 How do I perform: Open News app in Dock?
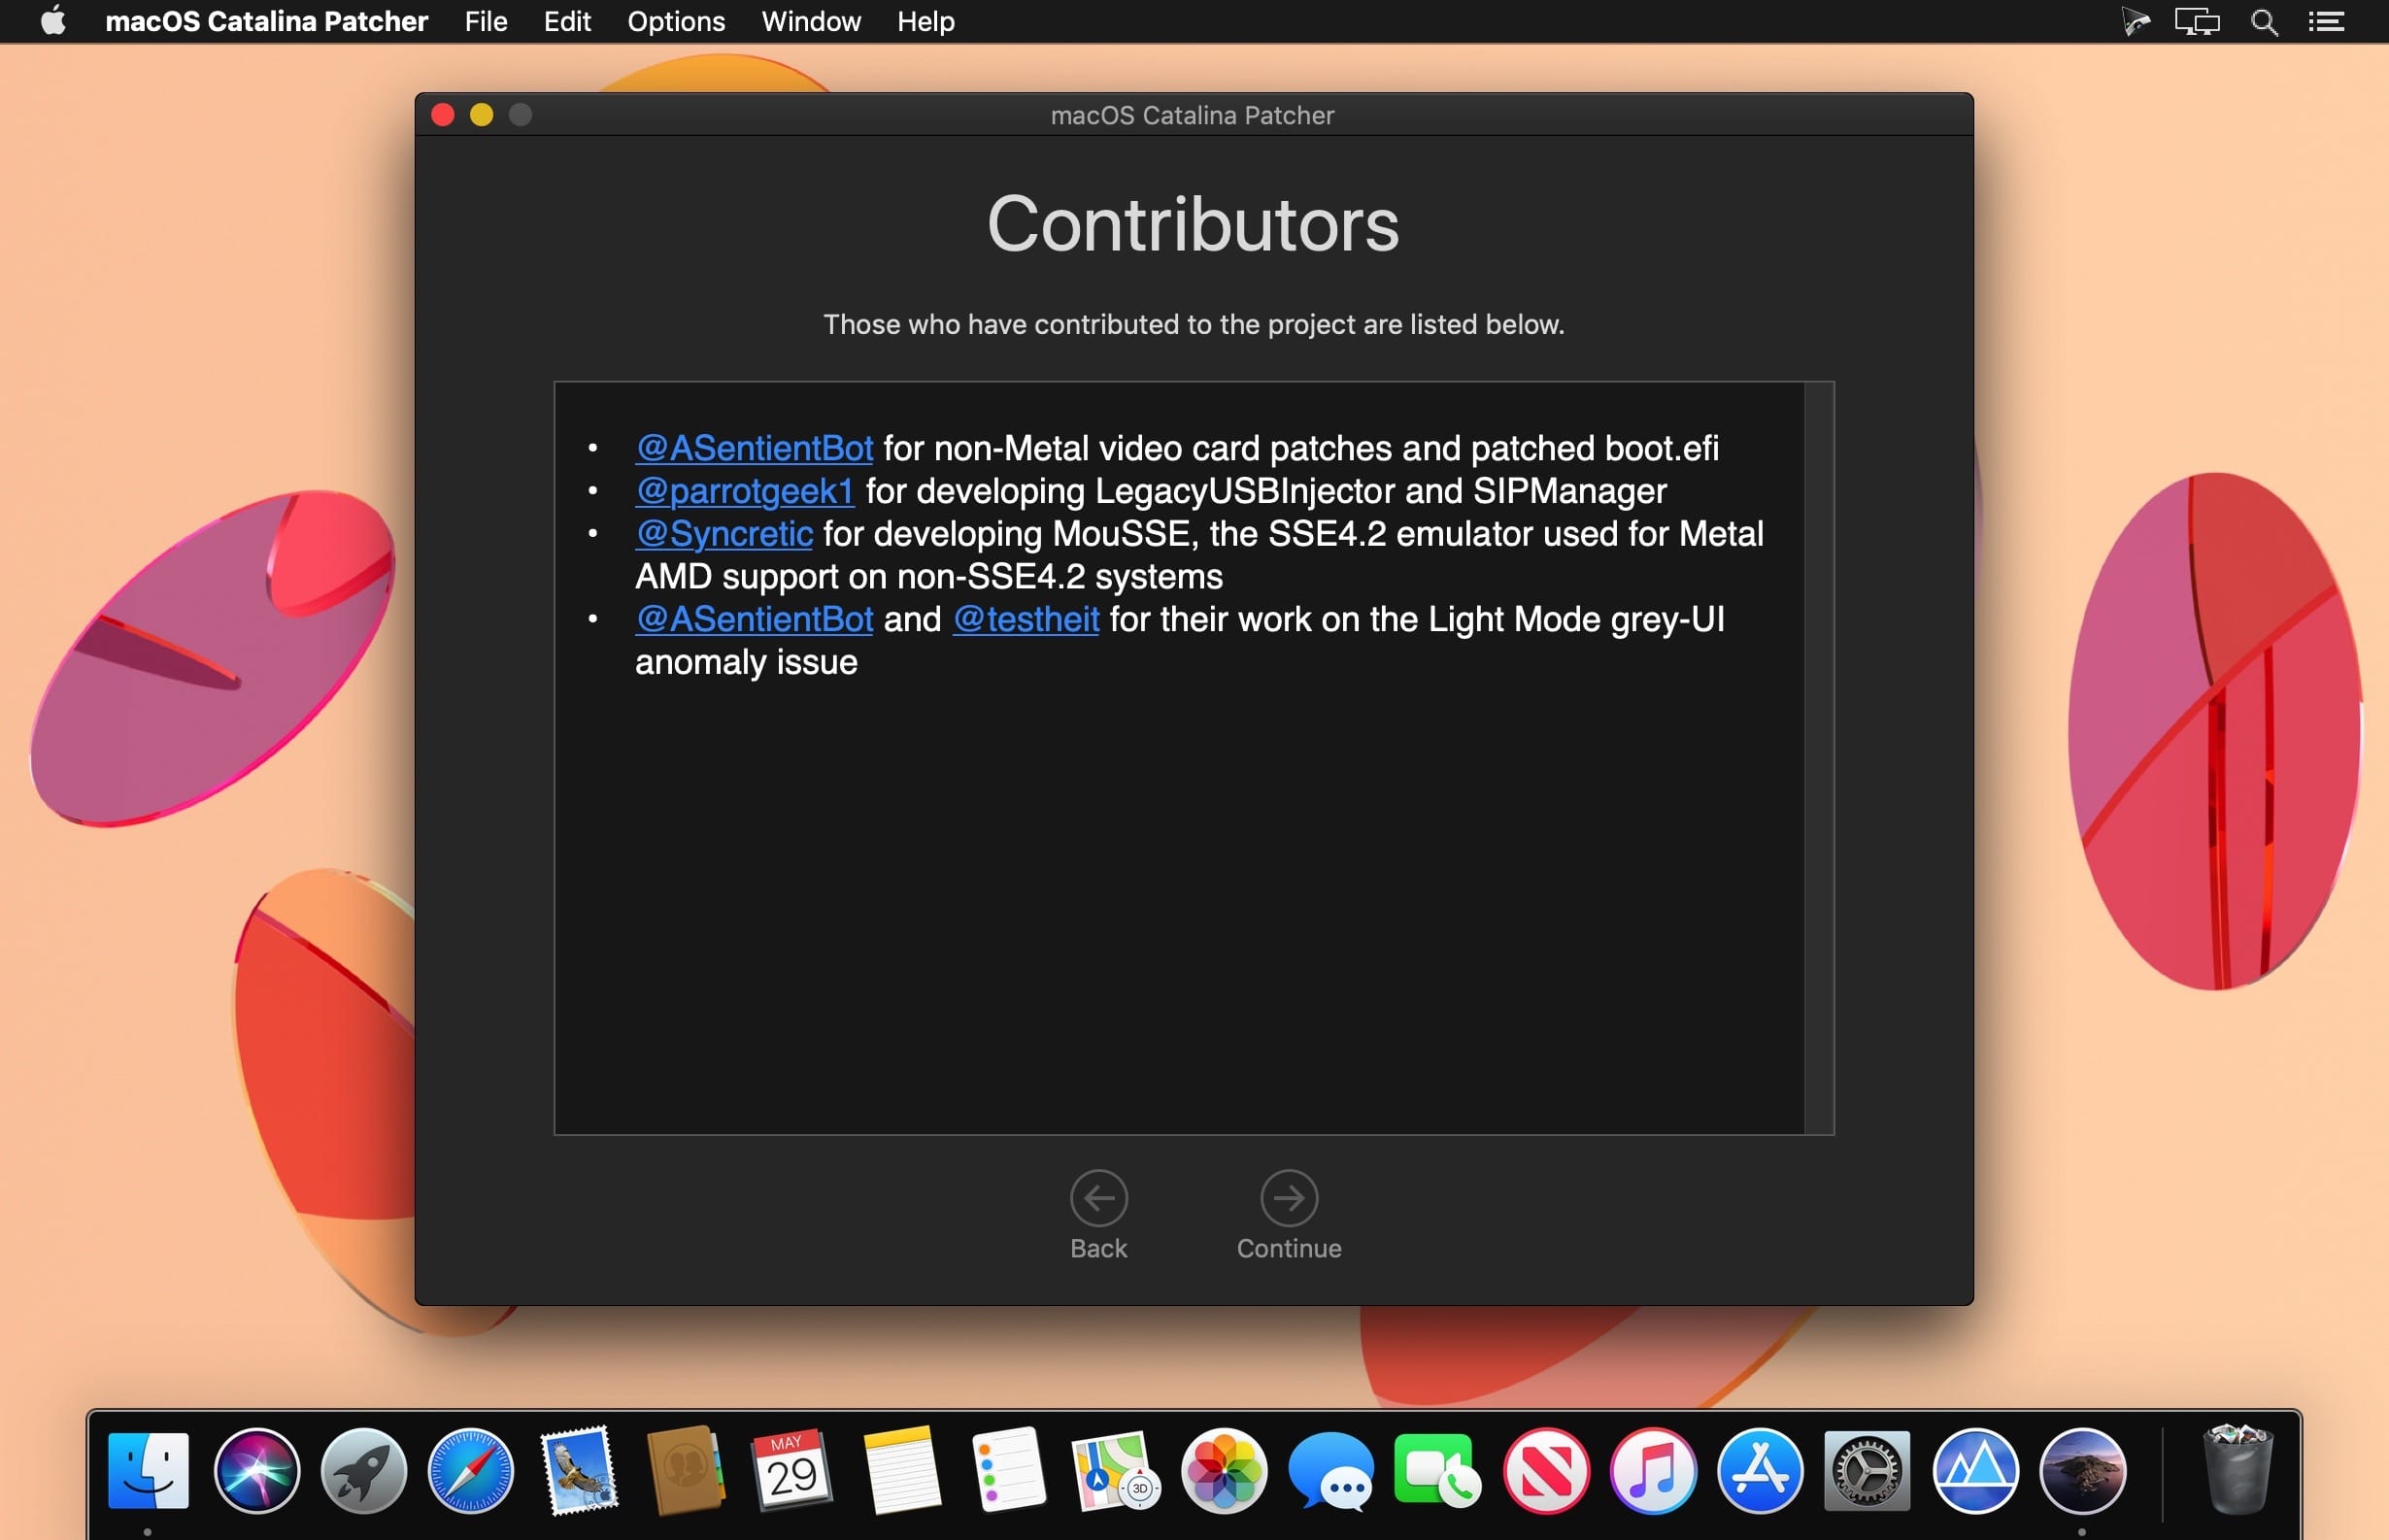[1546, 1470]
